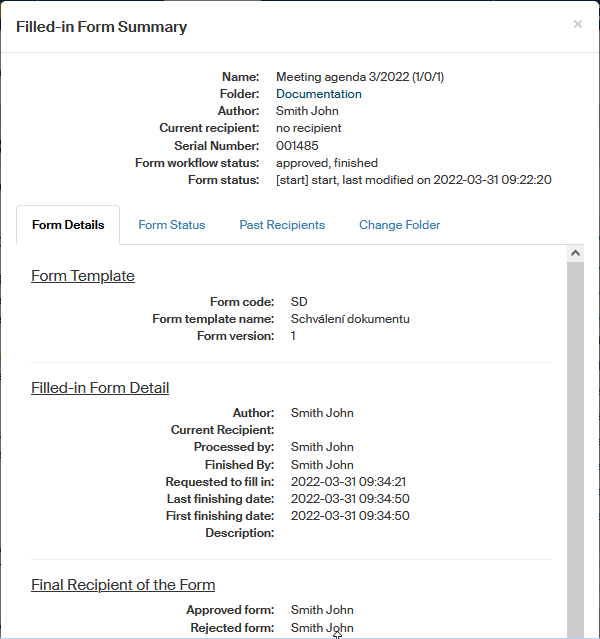Image resolution: width=600 pixels, height=639 pixels.
Task: Click the last modified form status text
Action: pyautogui.click(x=413, y=180)
